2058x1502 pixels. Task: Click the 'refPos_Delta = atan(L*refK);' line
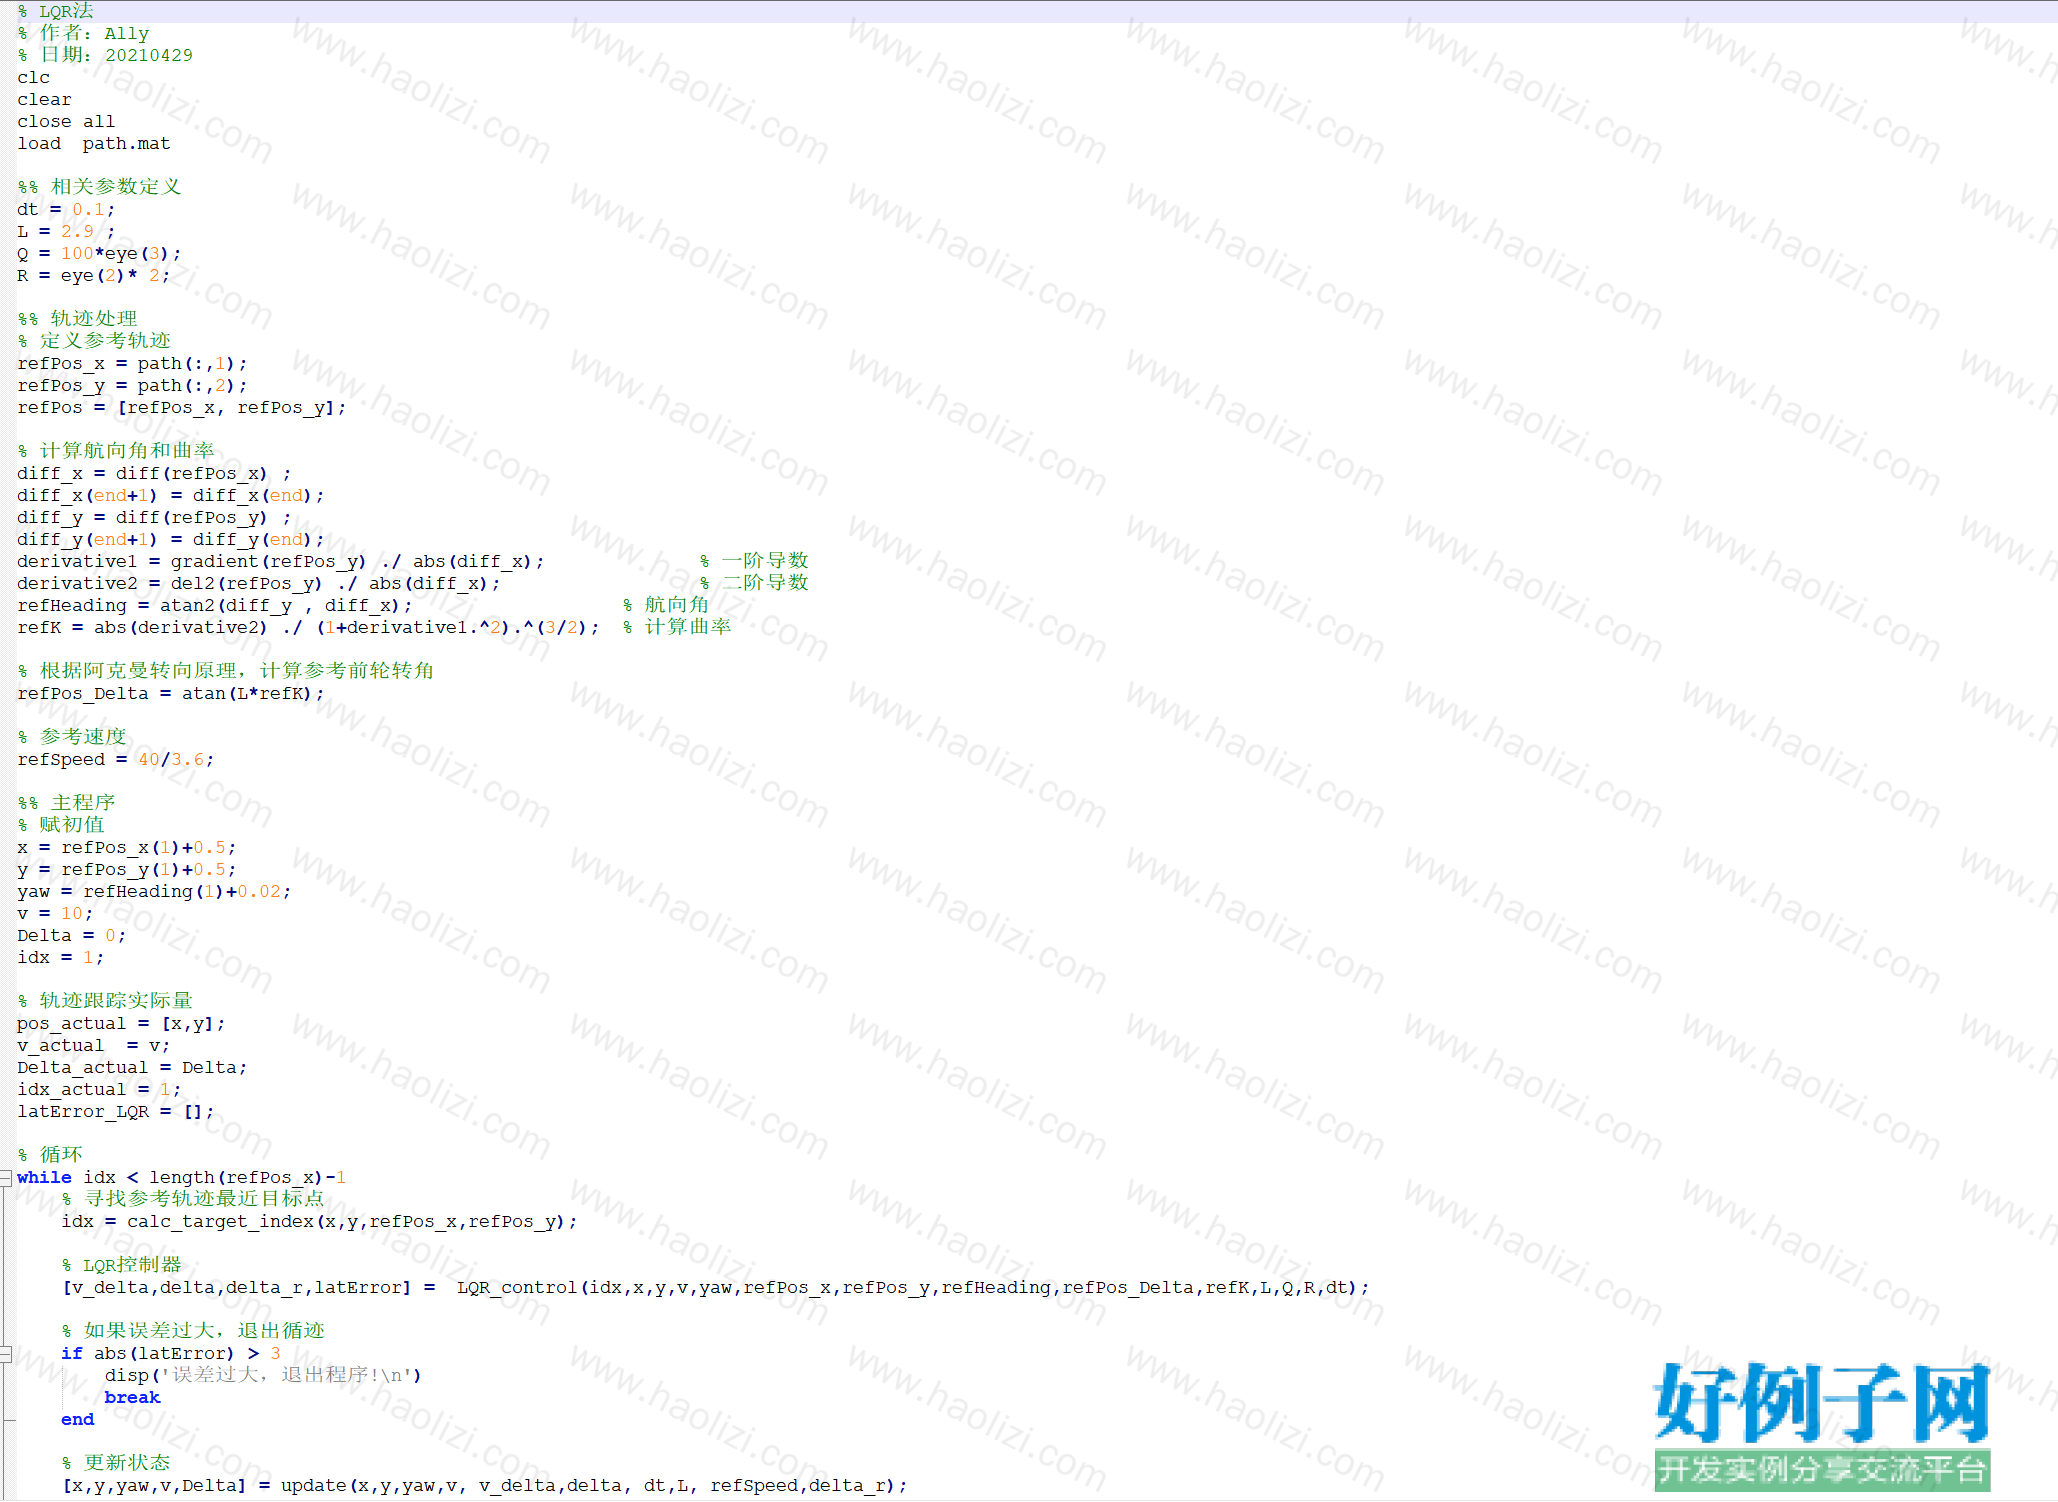click(171, 694)
